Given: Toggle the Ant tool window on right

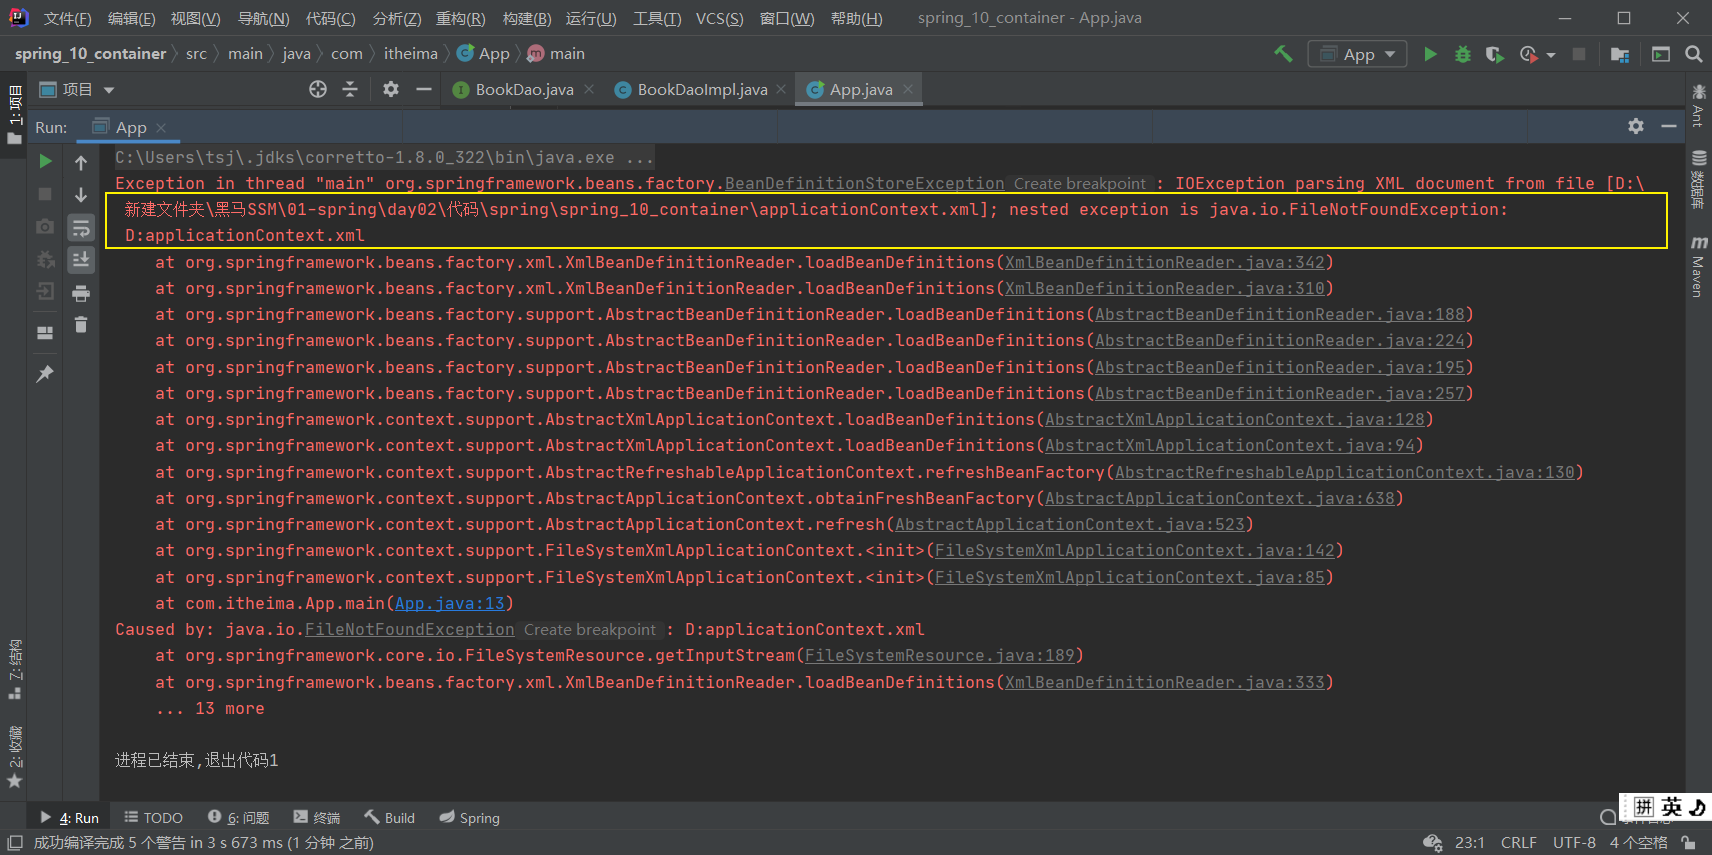Looking at the screenshot, I should [1698, 105].
